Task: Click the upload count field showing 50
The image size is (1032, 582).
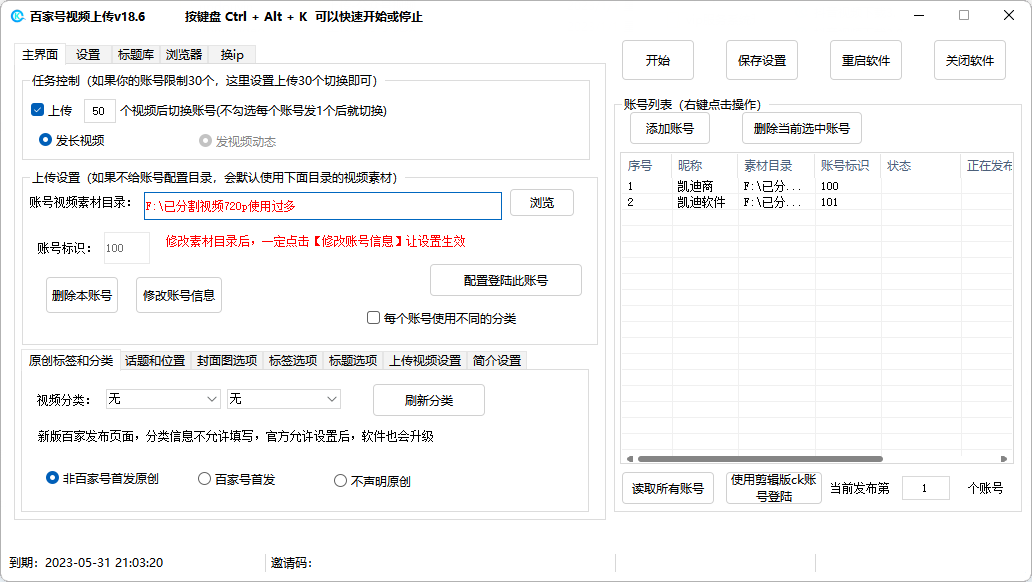Action: [x=99, y=111]
